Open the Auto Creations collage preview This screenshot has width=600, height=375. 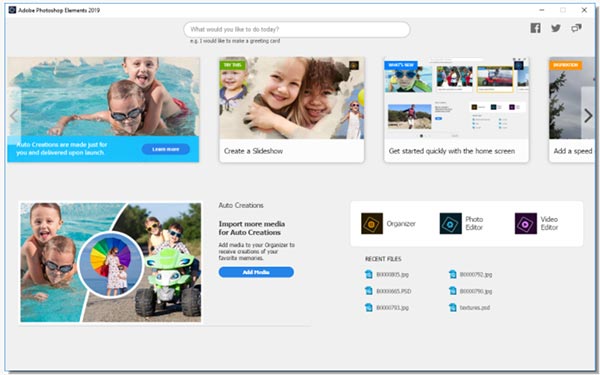[x=111, y=262]
